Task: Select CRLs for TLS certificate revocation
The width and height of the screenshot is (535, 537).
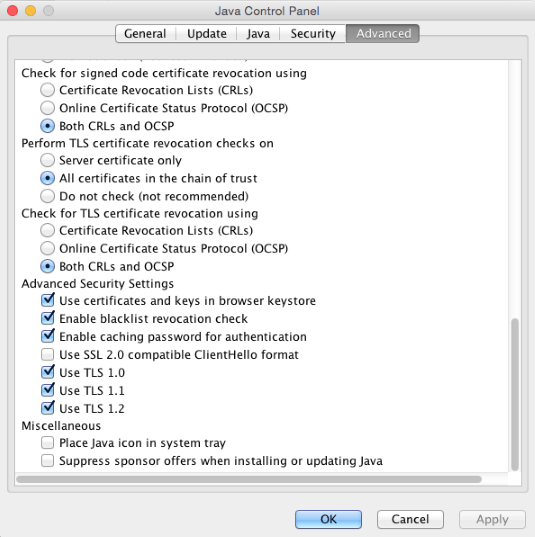Action: [x=47, y=230]
